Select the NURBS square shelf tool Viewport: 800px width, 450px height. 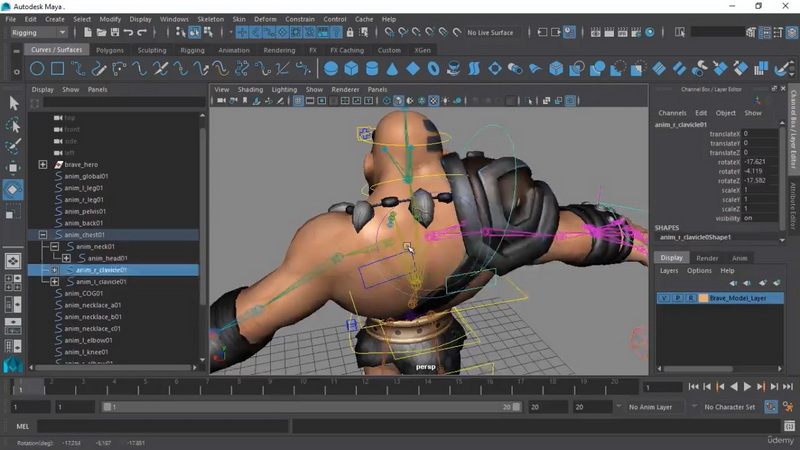pyautogui.click(x=57, y=68)
